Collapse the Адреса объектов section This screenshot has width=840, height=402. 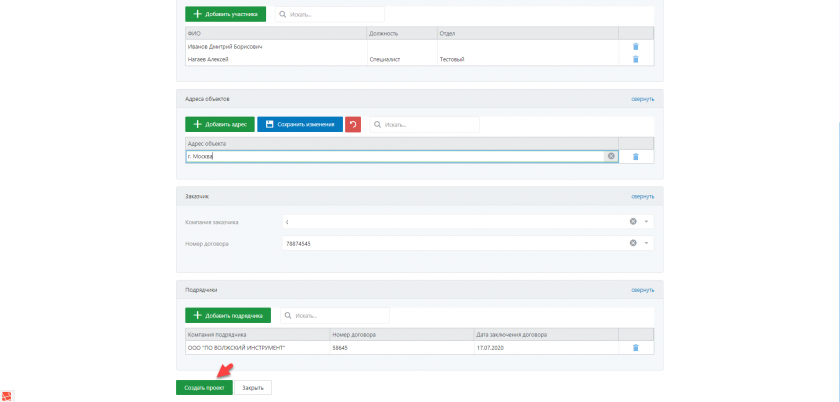click(642, 99)
